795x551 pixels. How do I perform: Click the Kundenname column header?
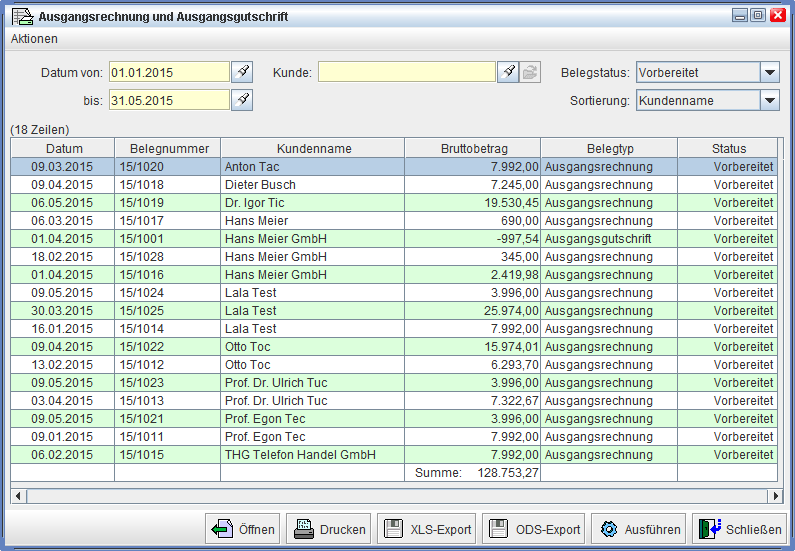[x=313, y=149]
